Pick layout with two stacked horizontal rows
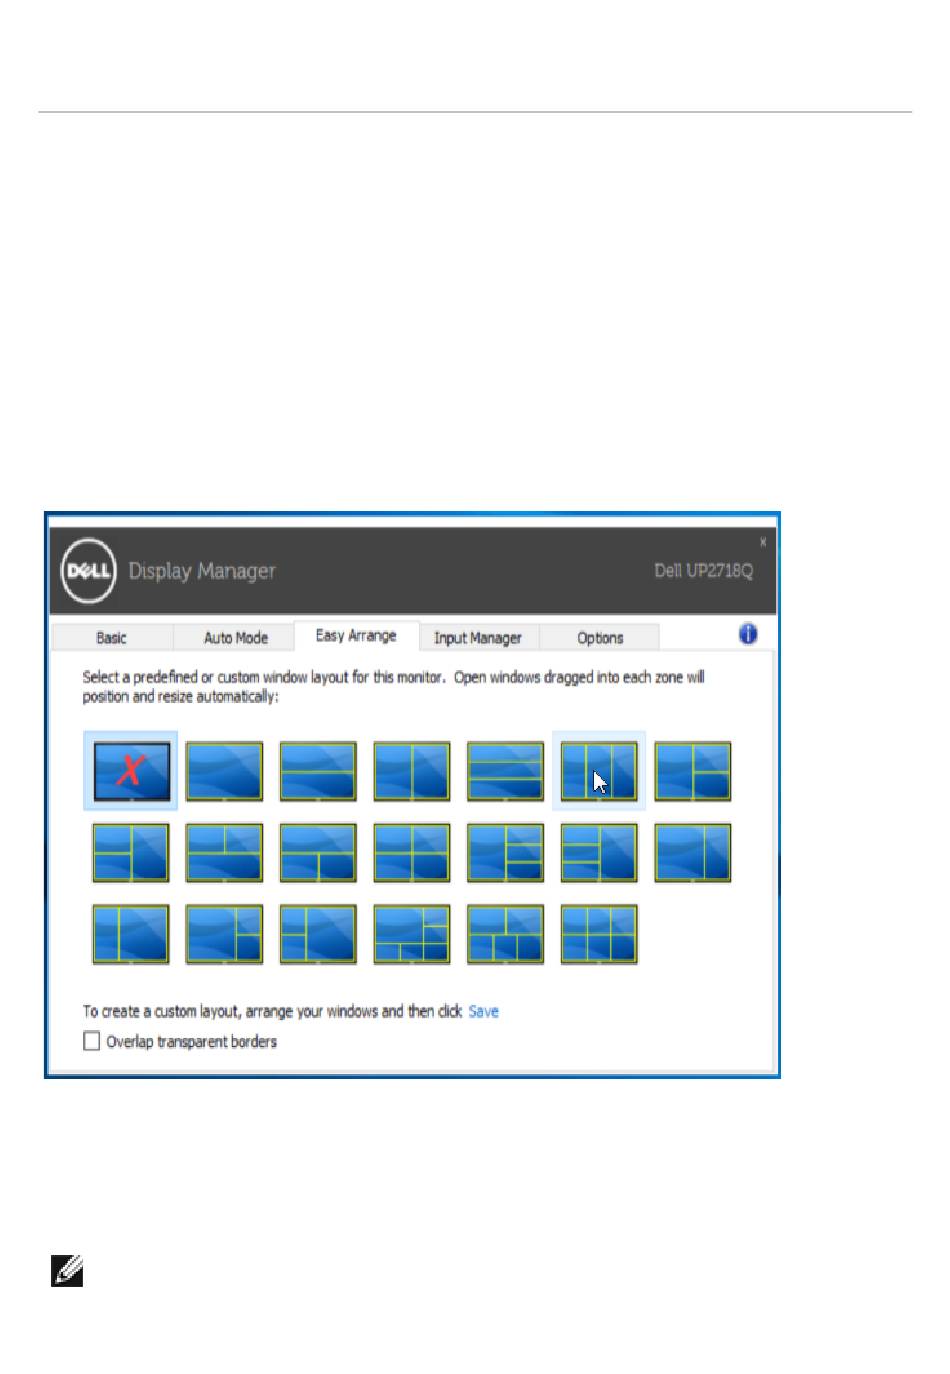The height and width of the screenshot is (1374, 950). (x=318, y=770)
